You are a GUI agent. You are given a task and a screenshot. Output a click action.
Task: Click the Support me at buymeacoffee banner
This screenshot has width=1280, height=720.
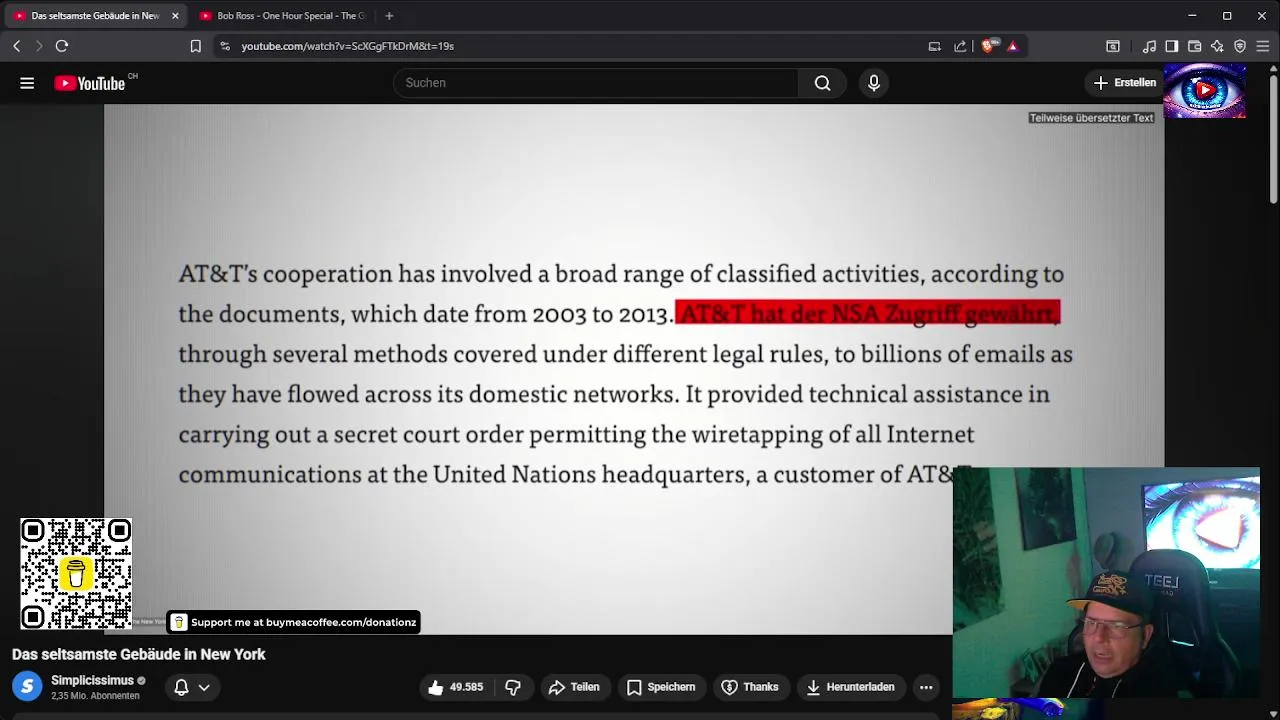293,622
